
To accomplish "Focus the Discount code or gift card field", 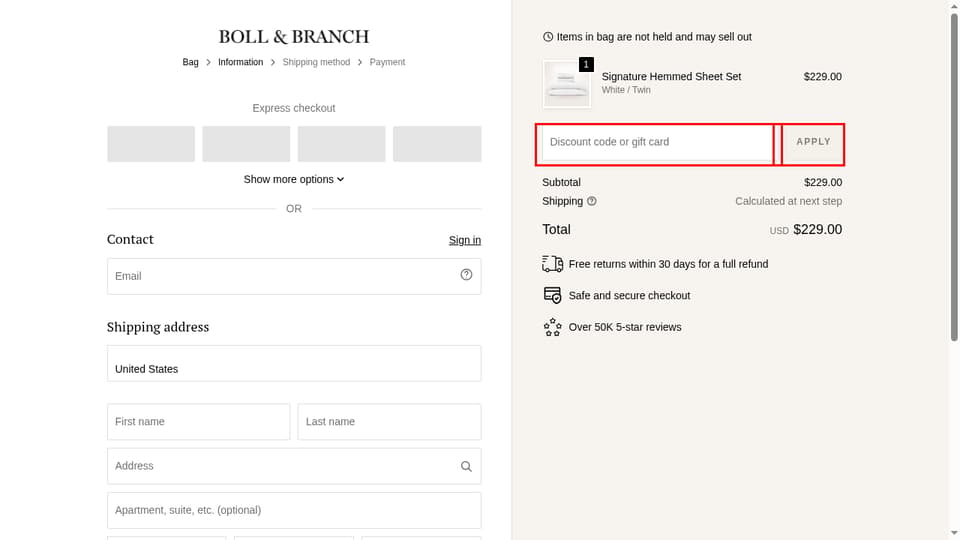I will coord(658,142).
